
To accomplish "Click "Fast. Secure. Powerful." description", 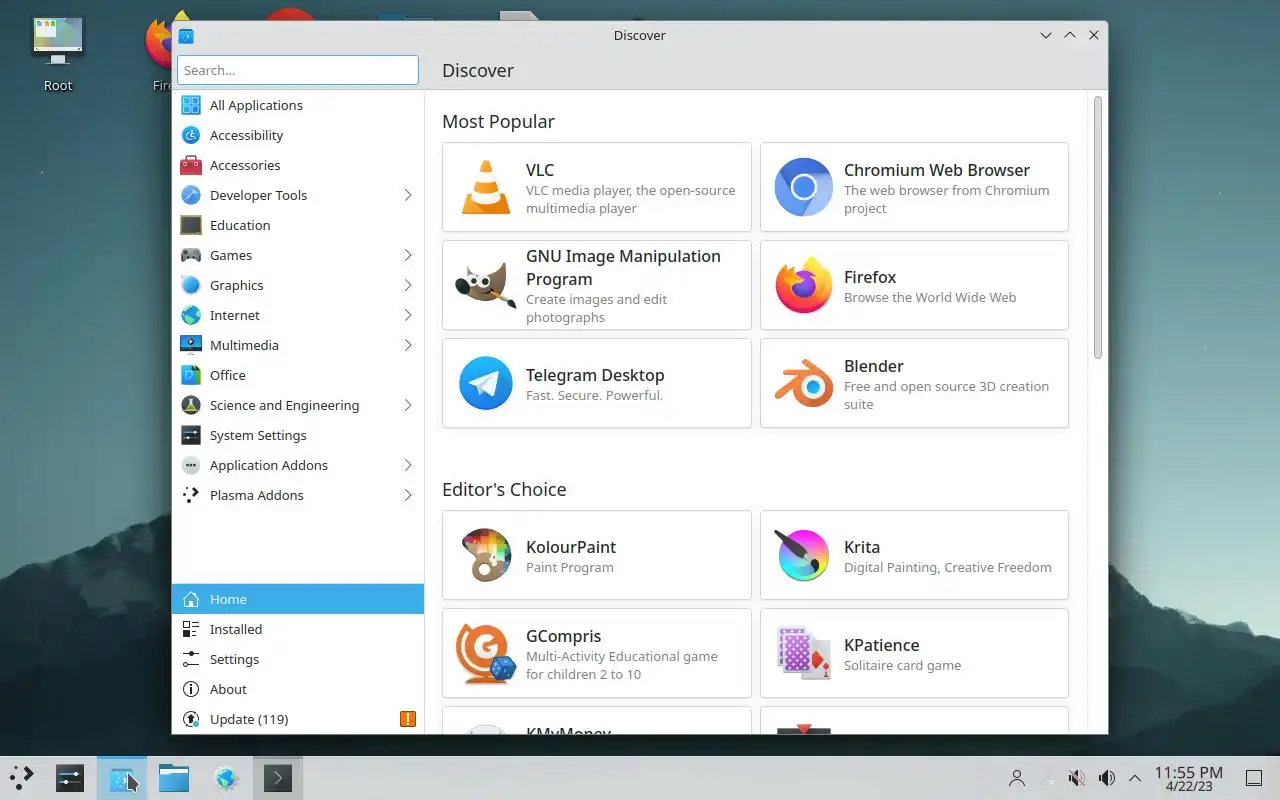I will tap(594, 395).
